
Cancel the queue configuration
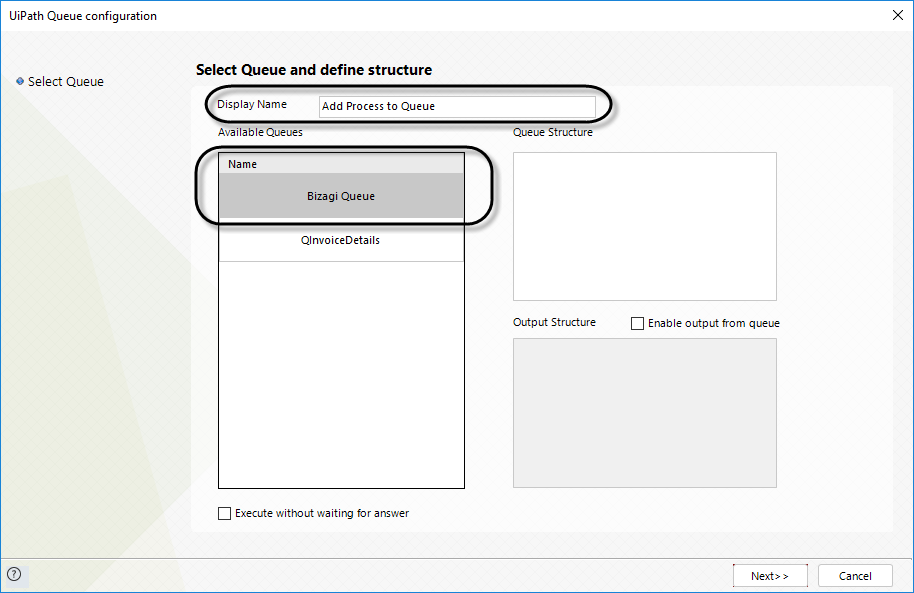pyautogui.click(x=855, y=576)
